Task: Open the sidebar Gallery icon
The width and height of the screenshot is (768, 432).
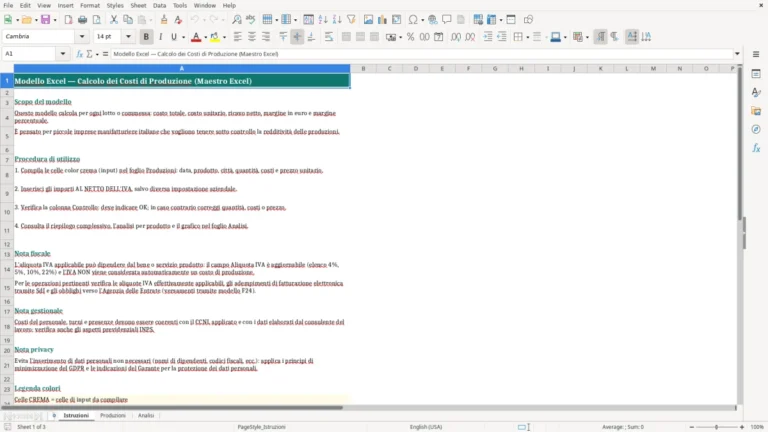Action: (x=756, y=111)
